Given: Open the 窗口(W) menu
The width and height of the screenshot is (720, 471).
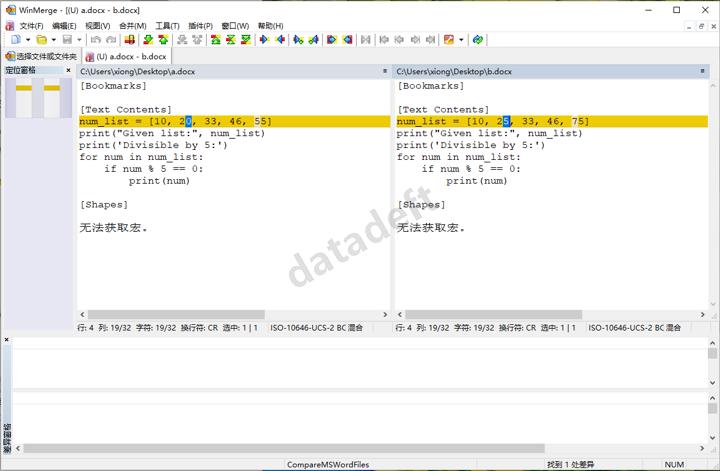Looking at the screenshot, I should tap(235, 26).
